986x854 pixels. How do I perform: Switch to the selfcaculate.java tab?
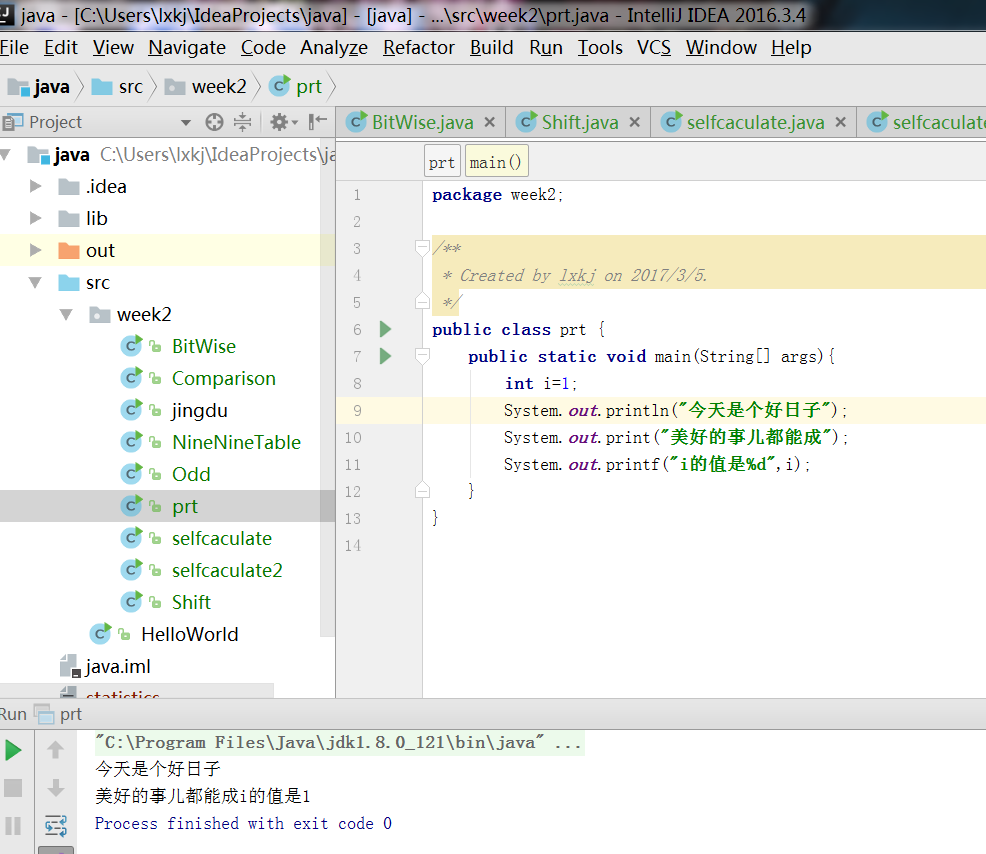click(x=755, y=122)
